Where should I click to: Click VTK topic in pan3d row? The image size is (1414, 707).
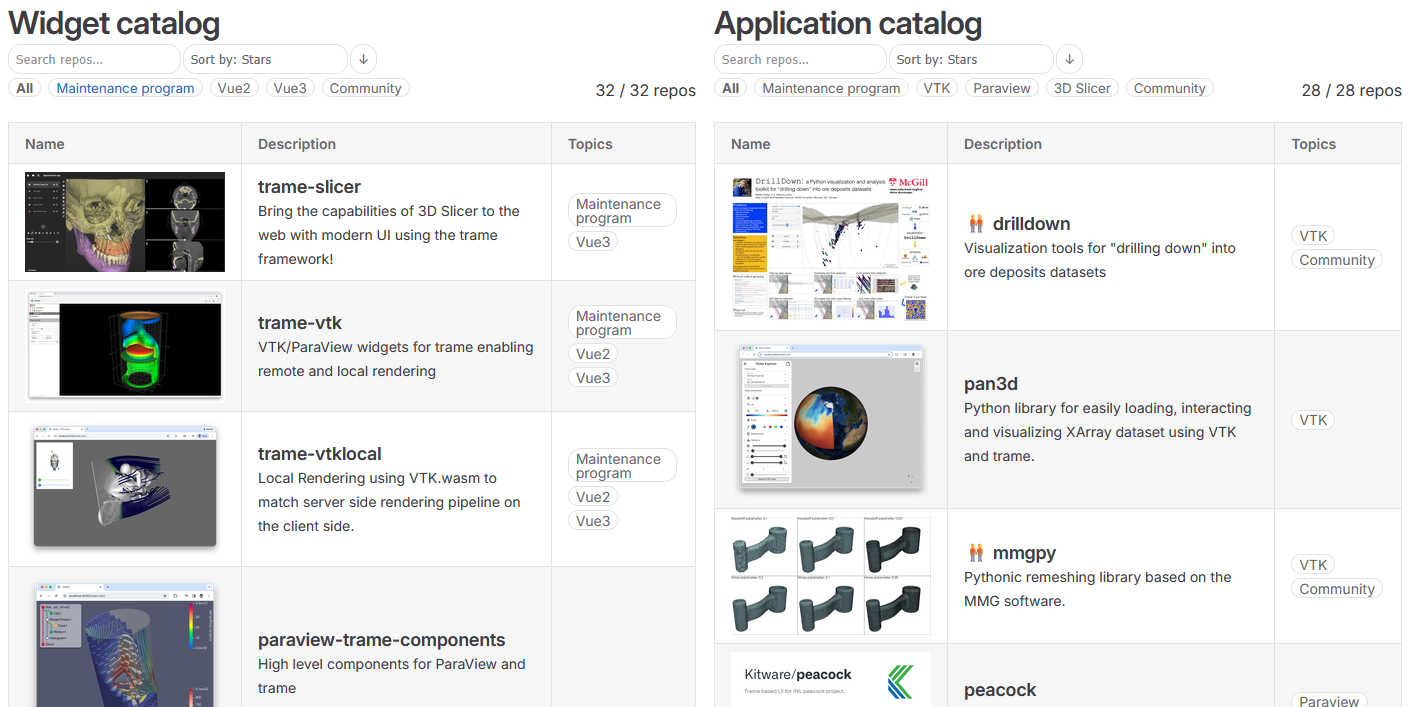tap(1313, 420)
